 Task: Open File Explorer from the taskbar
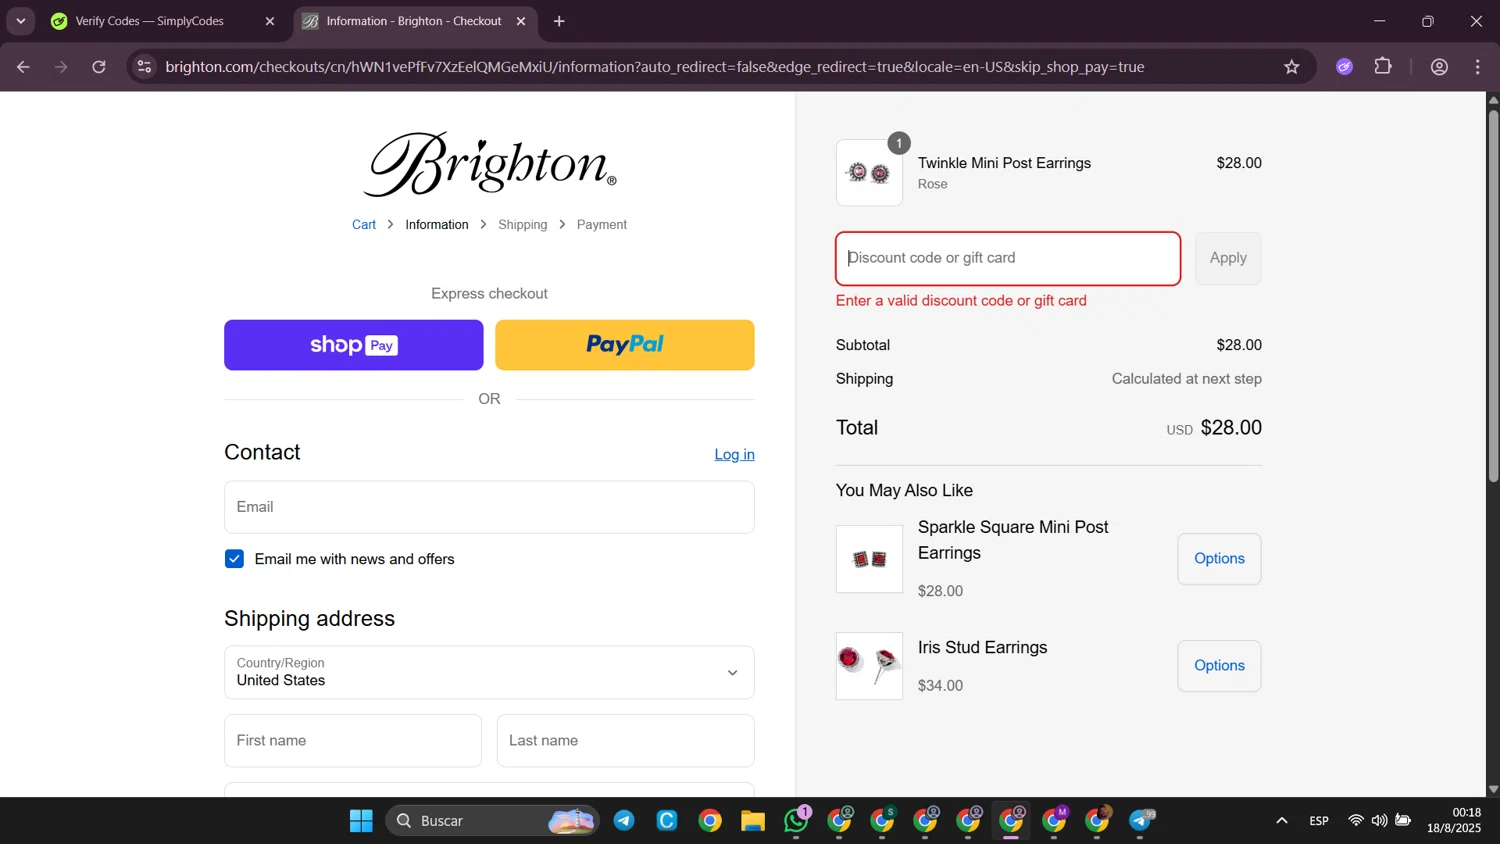pos(753,821)
